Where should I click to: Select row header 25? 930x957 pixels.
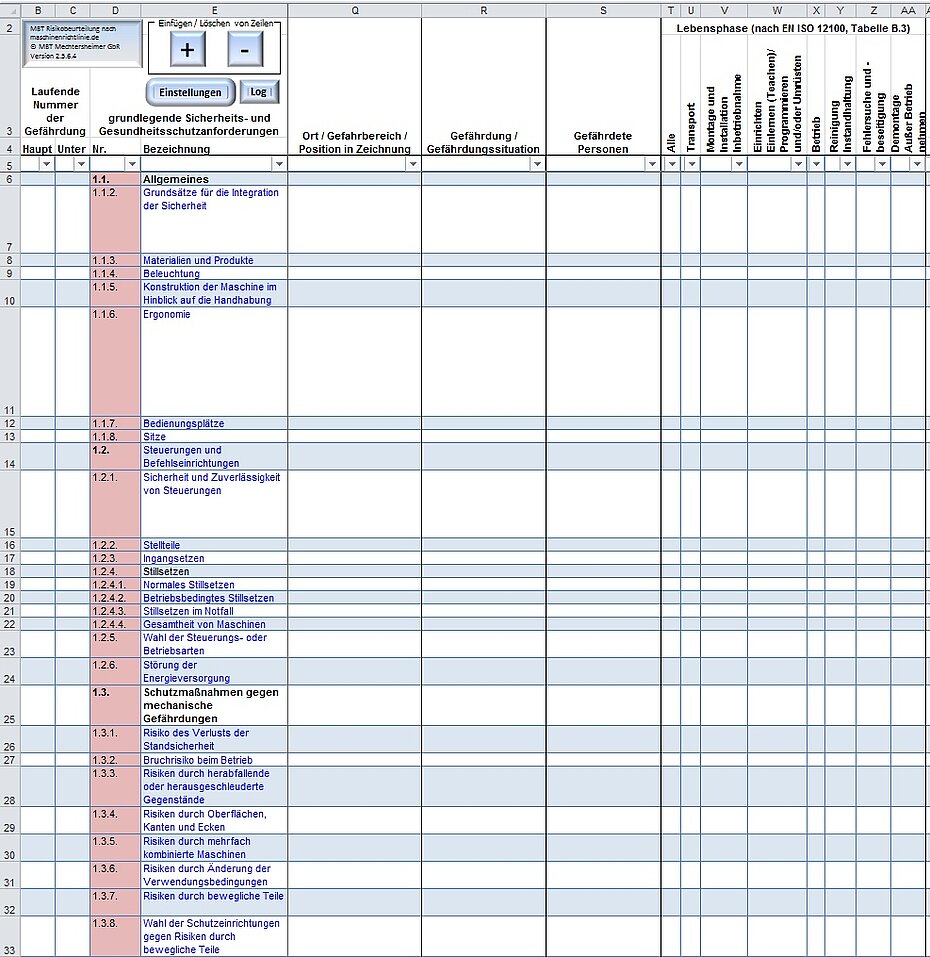10,705
